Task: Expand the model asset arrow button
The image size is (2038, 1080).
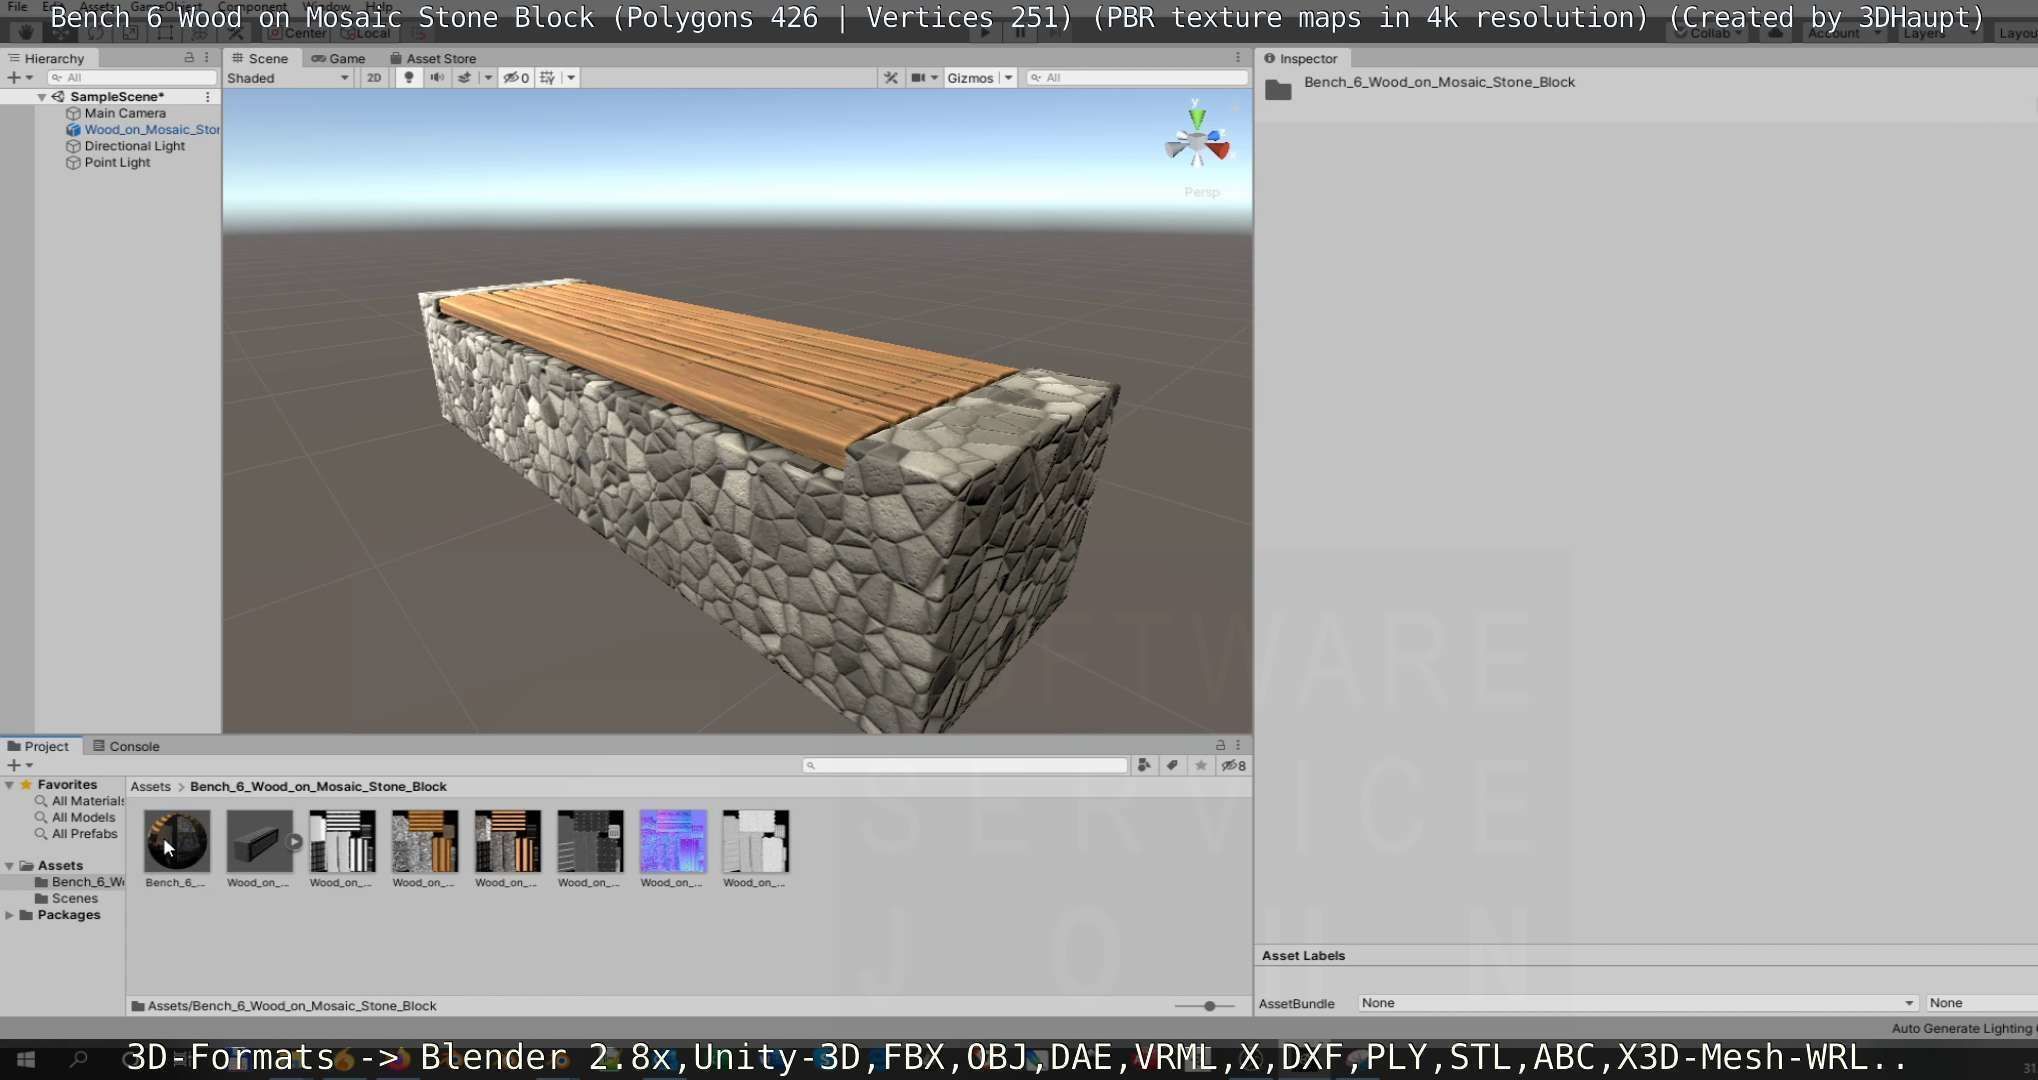Action: point(294,842)
